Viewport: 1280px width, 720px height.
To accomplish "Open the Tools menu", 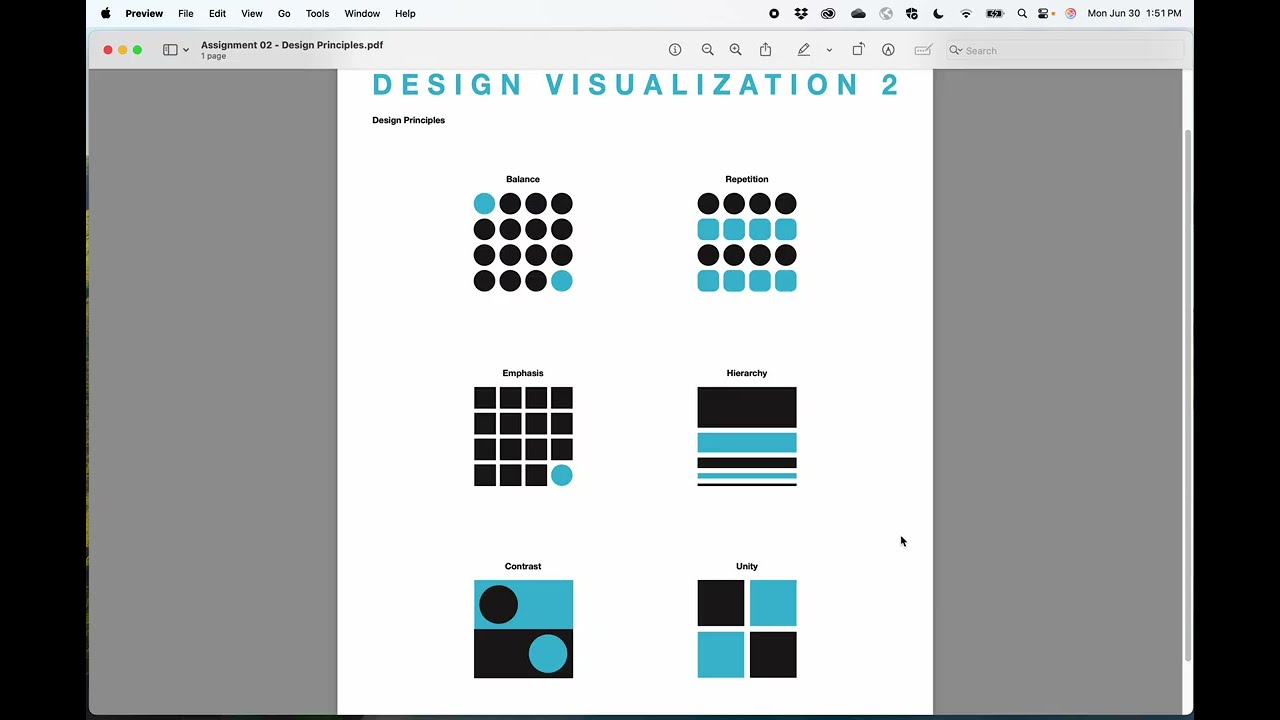I will tap(317, 14).
